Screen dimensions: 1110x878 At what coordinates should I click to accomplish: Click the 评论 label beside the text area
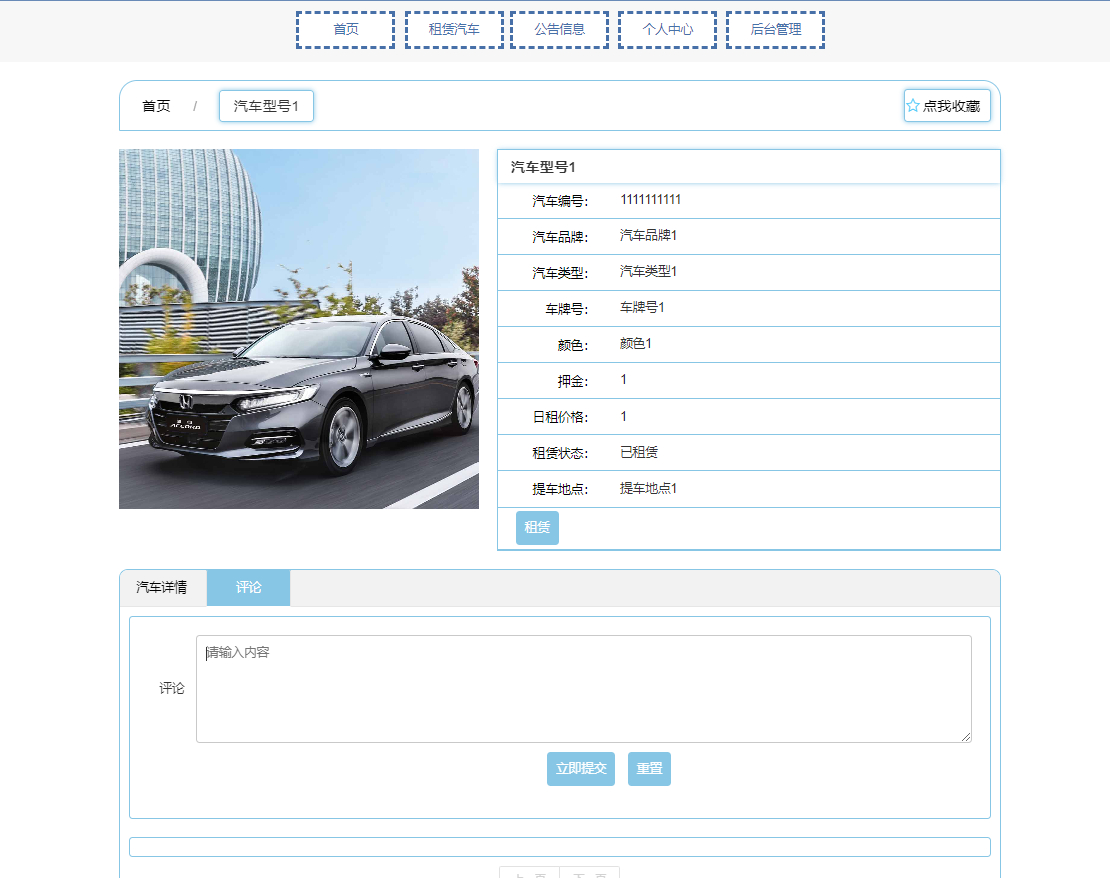[171, 688]
